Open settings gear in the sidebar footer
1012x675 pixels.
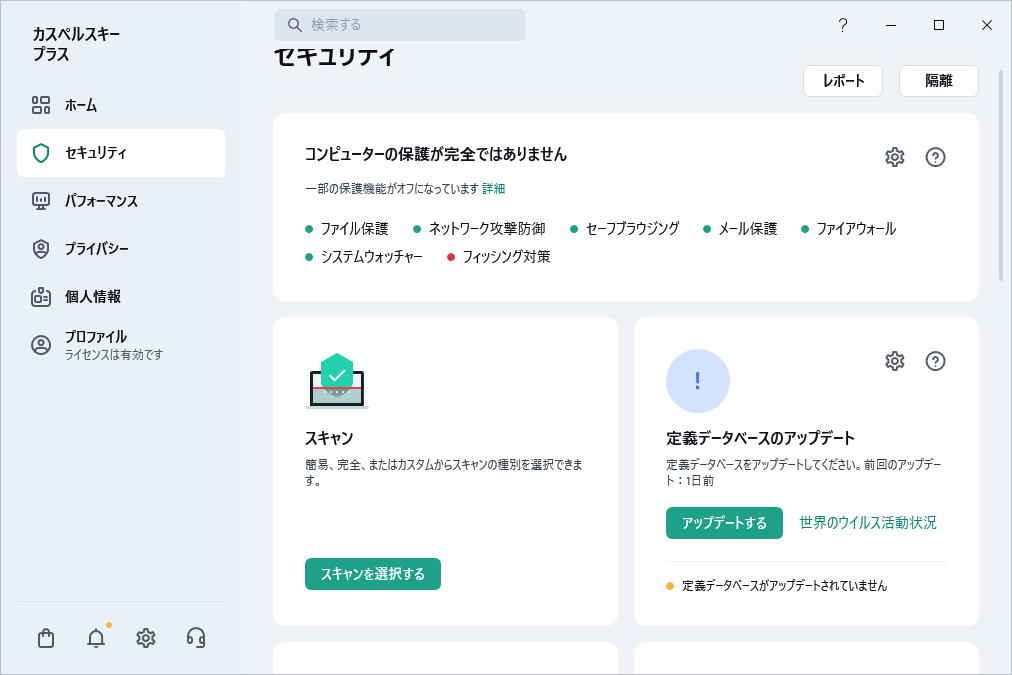tap(146, 638)
